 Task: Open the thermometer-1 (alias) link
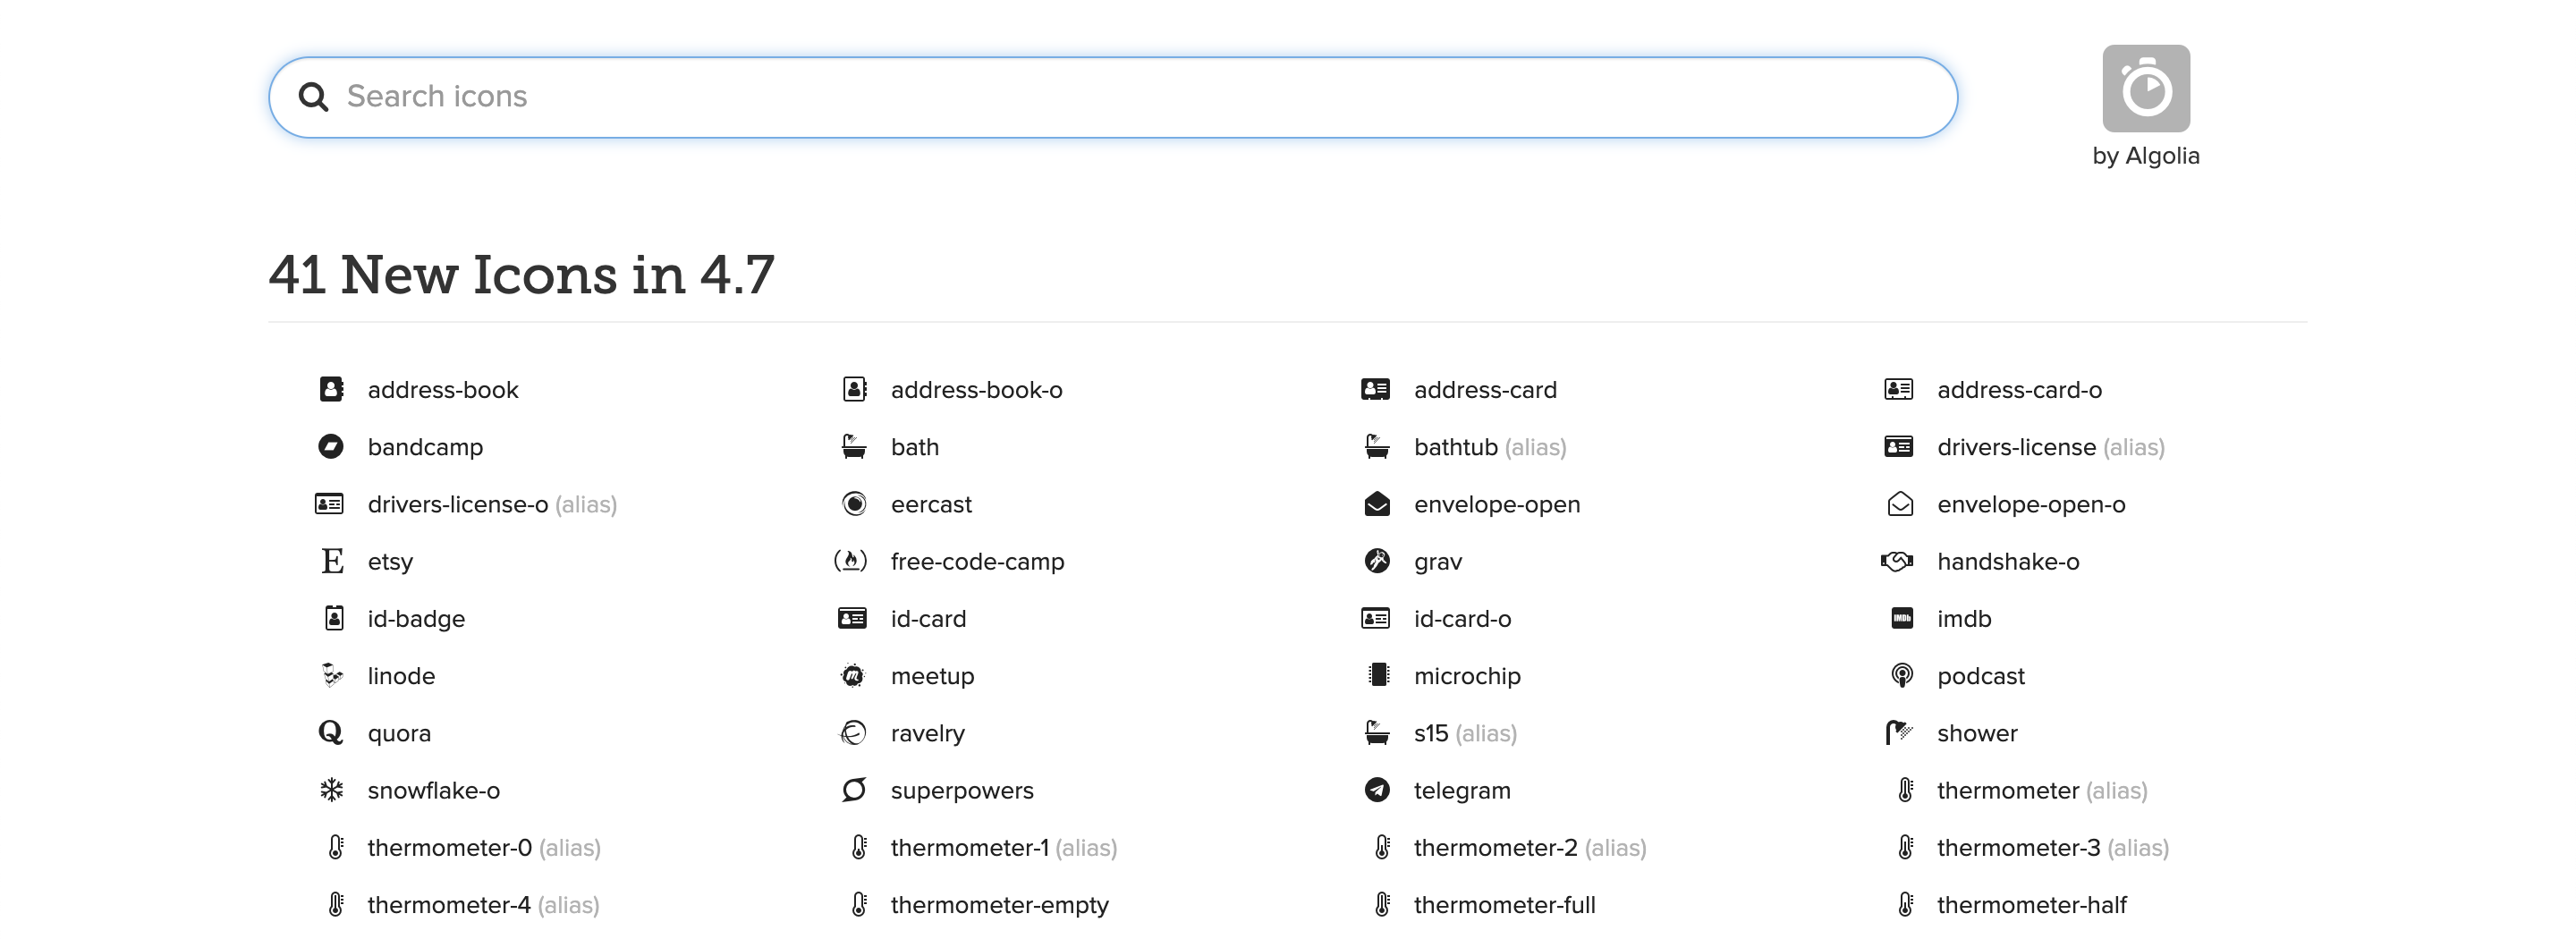[x=1004, y=848]
